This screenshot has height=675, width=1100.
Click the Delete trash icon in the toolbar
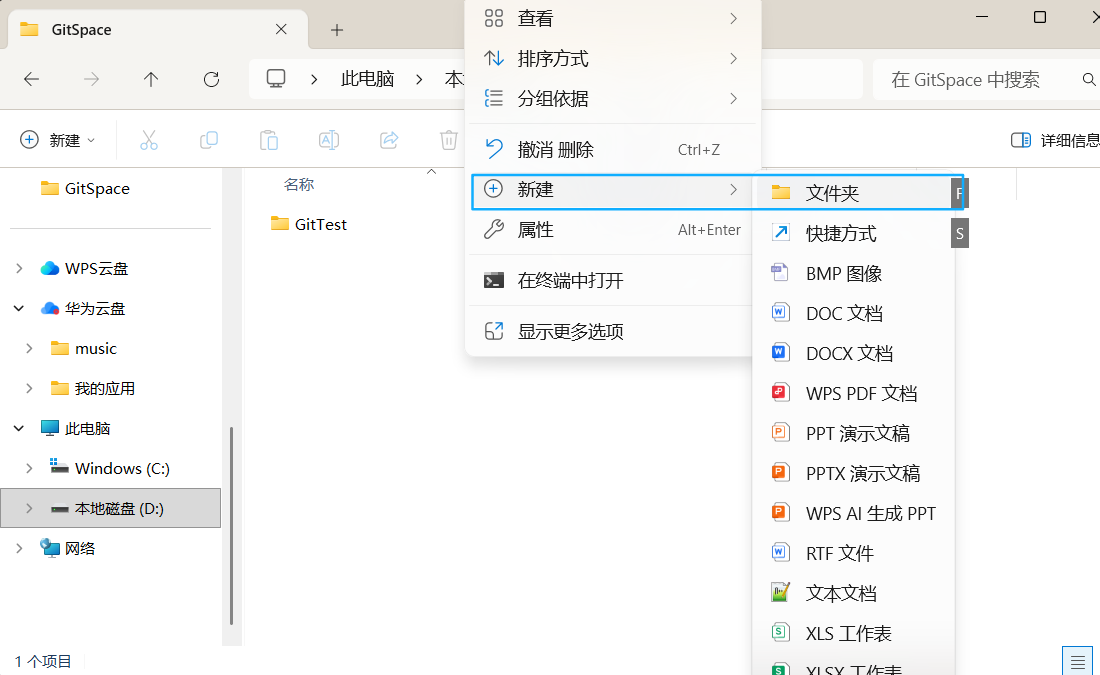tap(448, 140)
